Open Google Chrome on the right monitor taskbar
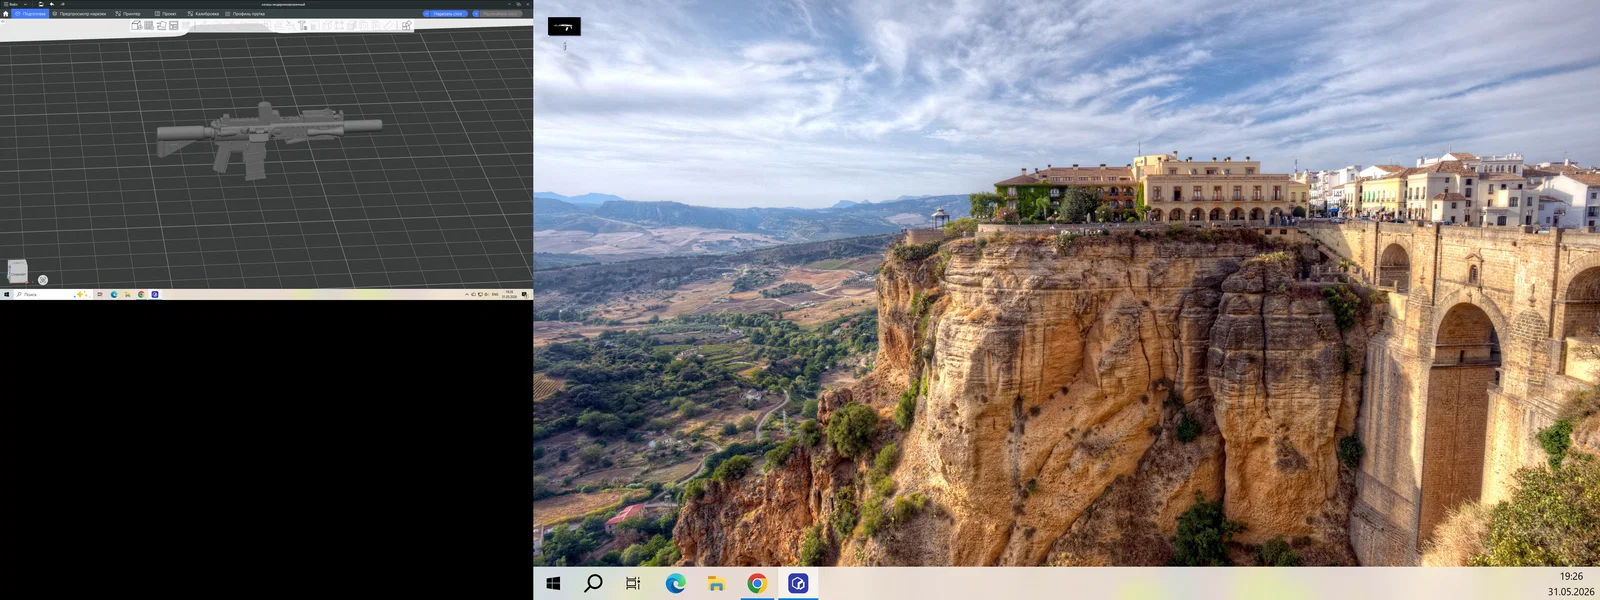Screen dimensions: 1600x600 (x=757, y=583)
